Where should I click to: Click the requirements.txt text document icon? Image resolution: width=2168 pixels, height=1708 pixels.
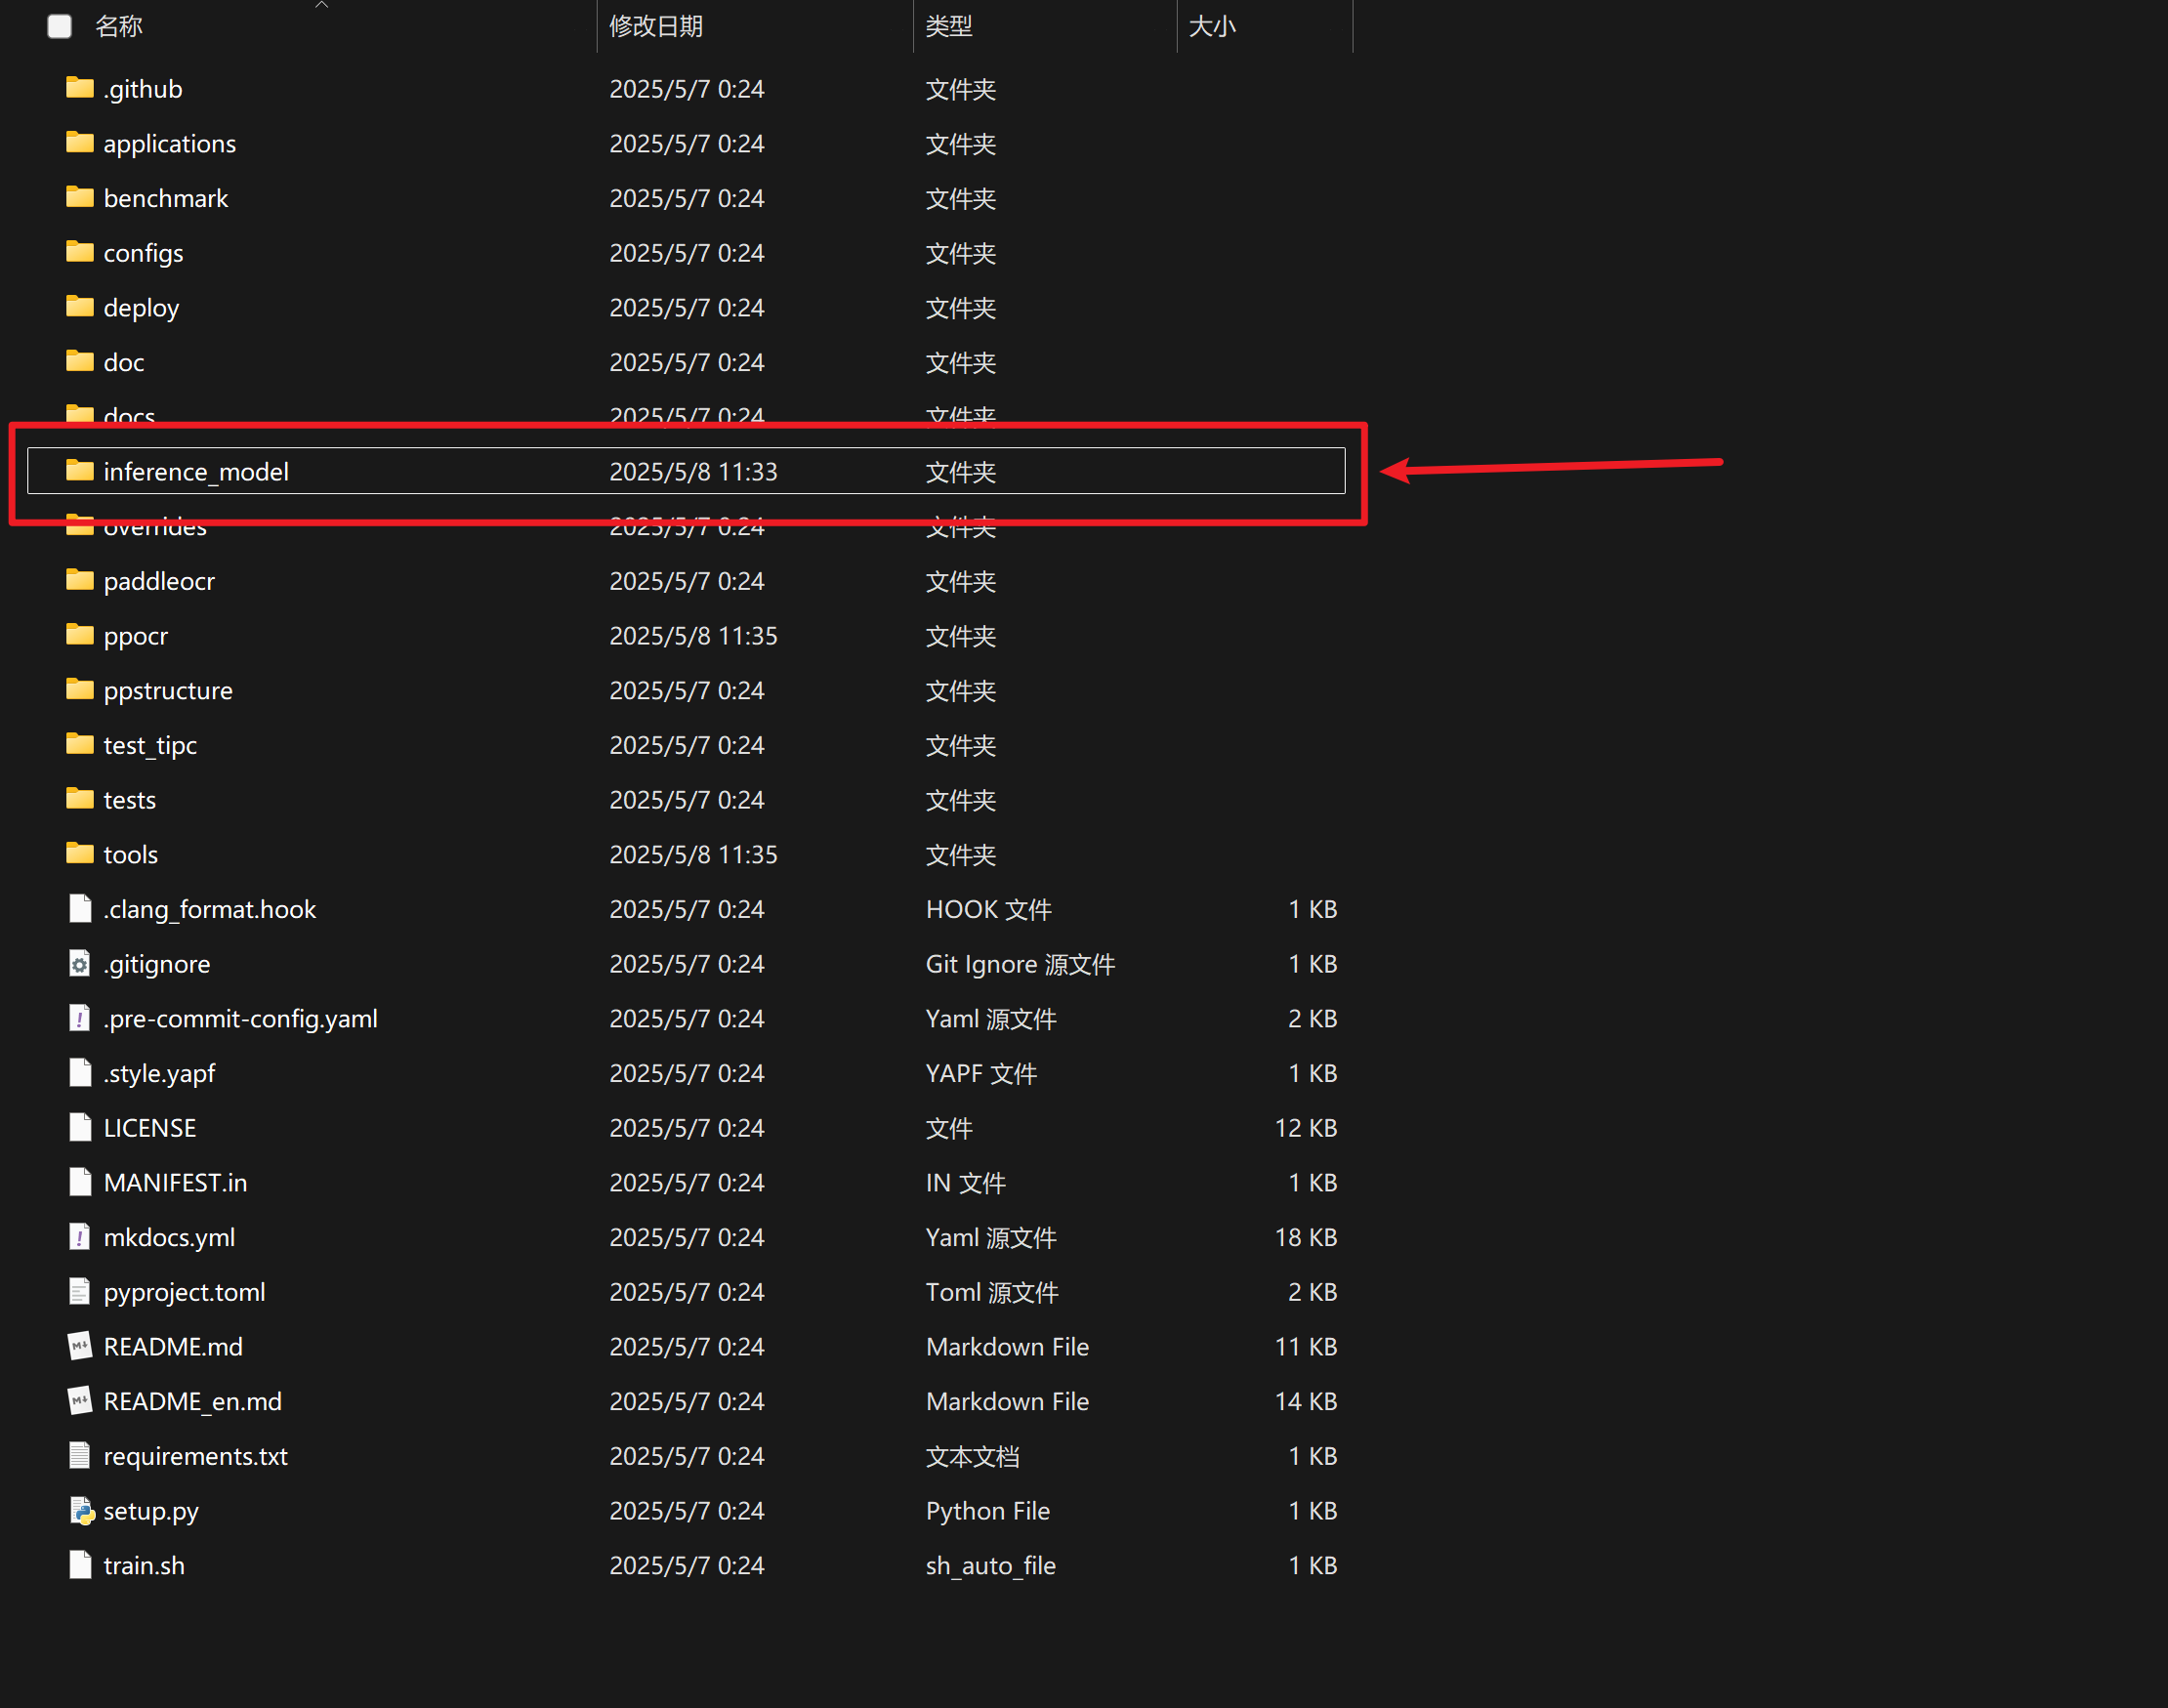(x=80, y=1456)
